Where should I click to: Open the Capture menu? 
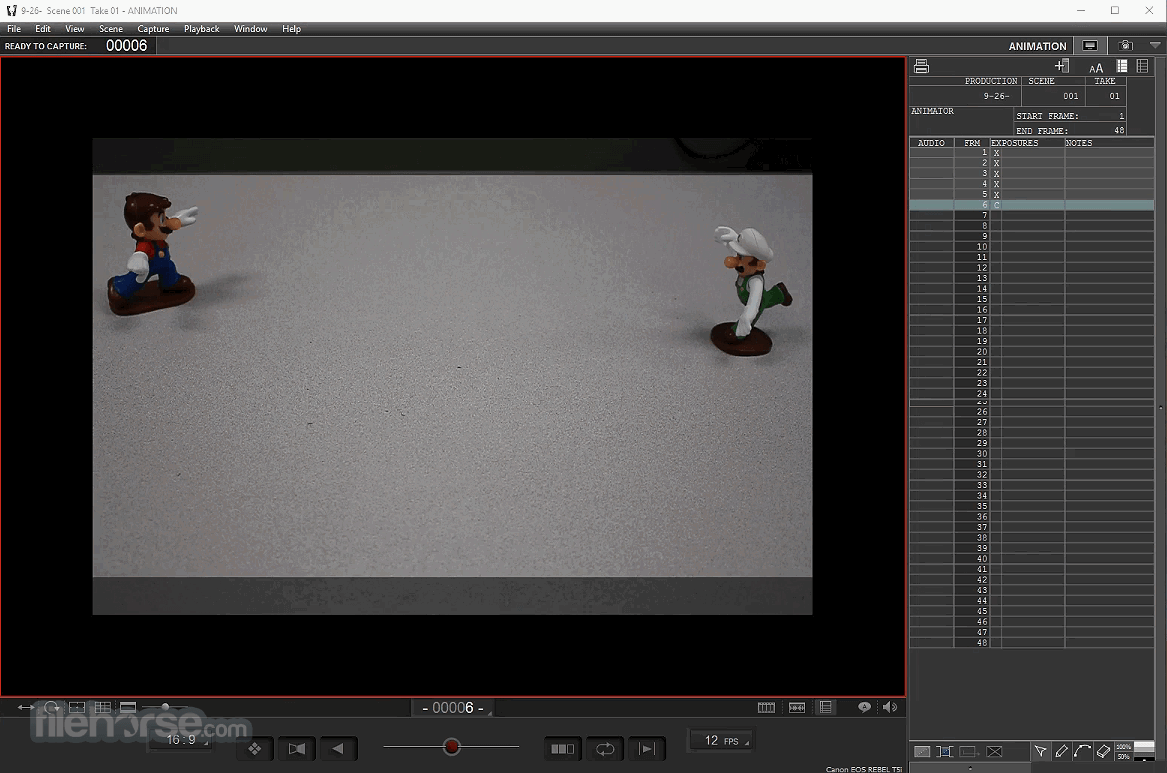(153, 29)
